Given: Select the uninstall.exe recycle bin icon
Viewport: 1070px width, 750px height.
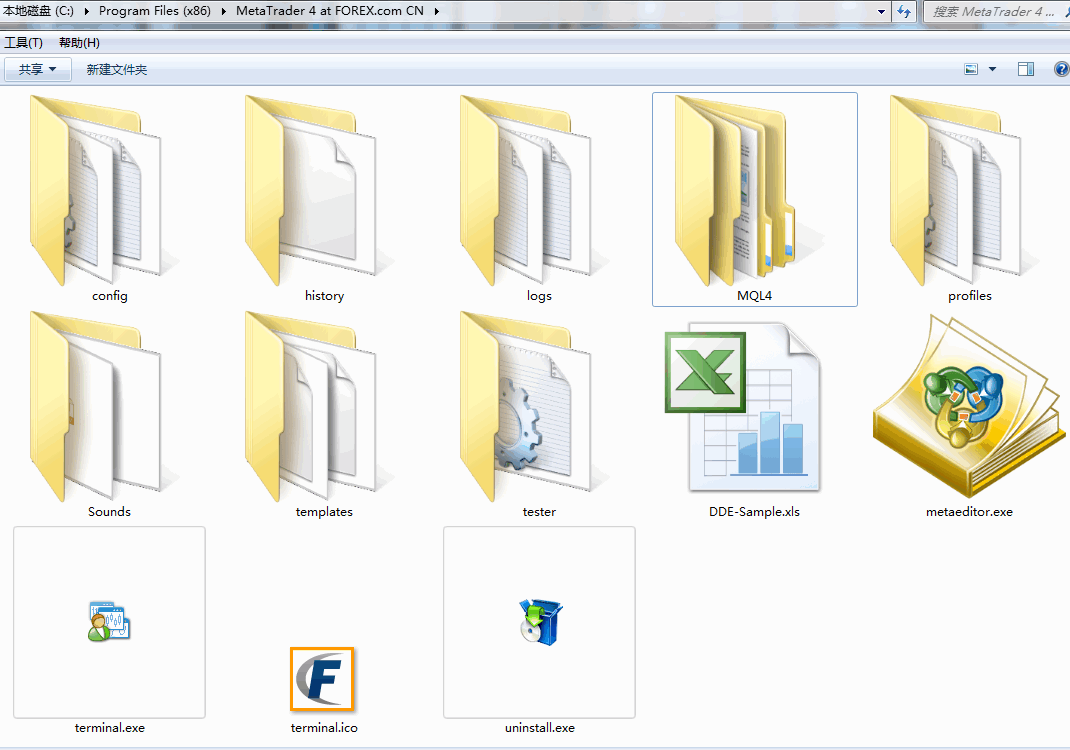Looking at the screenshot, I should point(540,622).
